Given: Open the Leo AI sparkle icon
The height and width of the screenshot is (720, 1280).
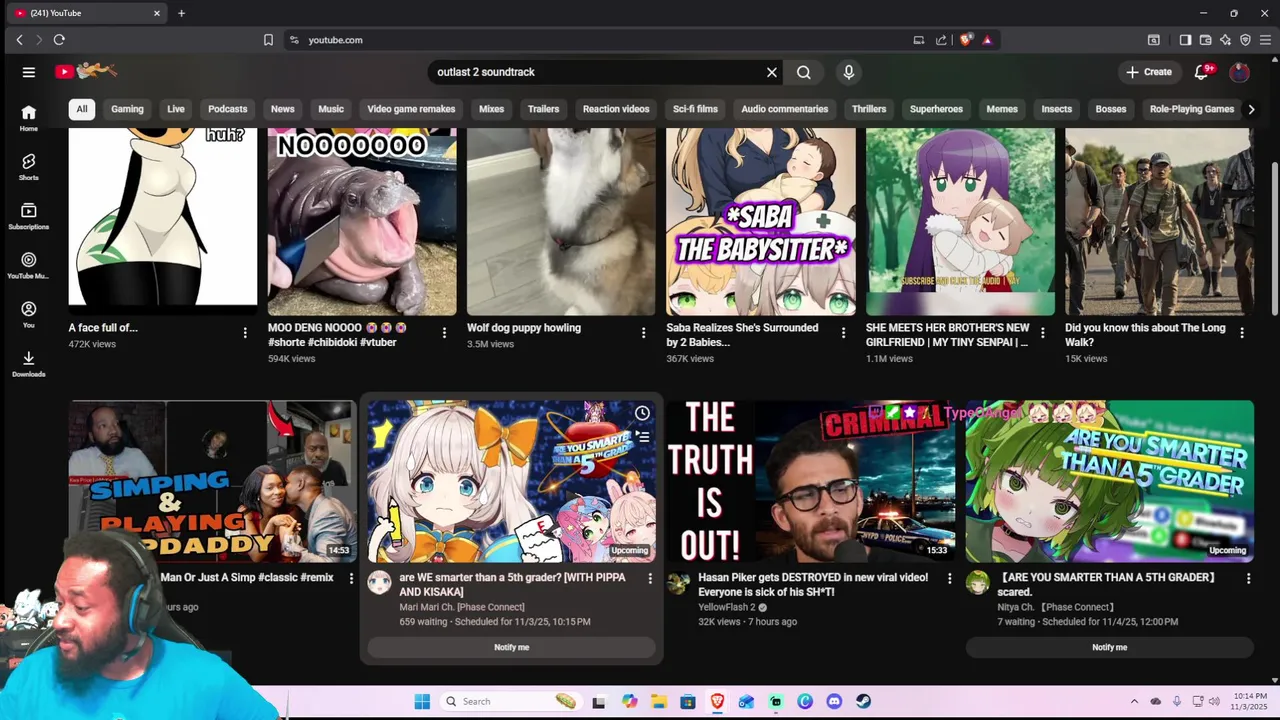Looking at the screenshot, I should pos(1225,40).
